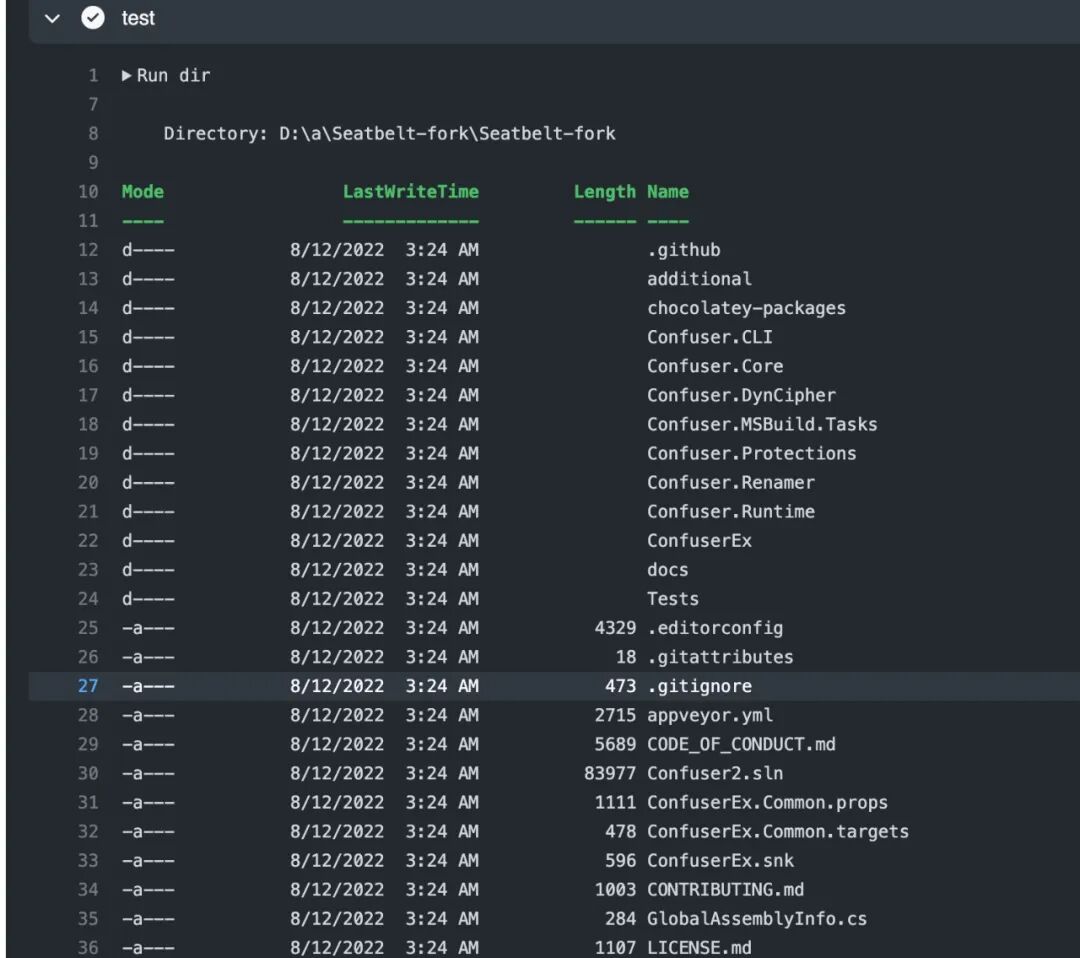1080x958 pixels.
Task: Click the green success check icon
Action: click(x=93, y=18)
